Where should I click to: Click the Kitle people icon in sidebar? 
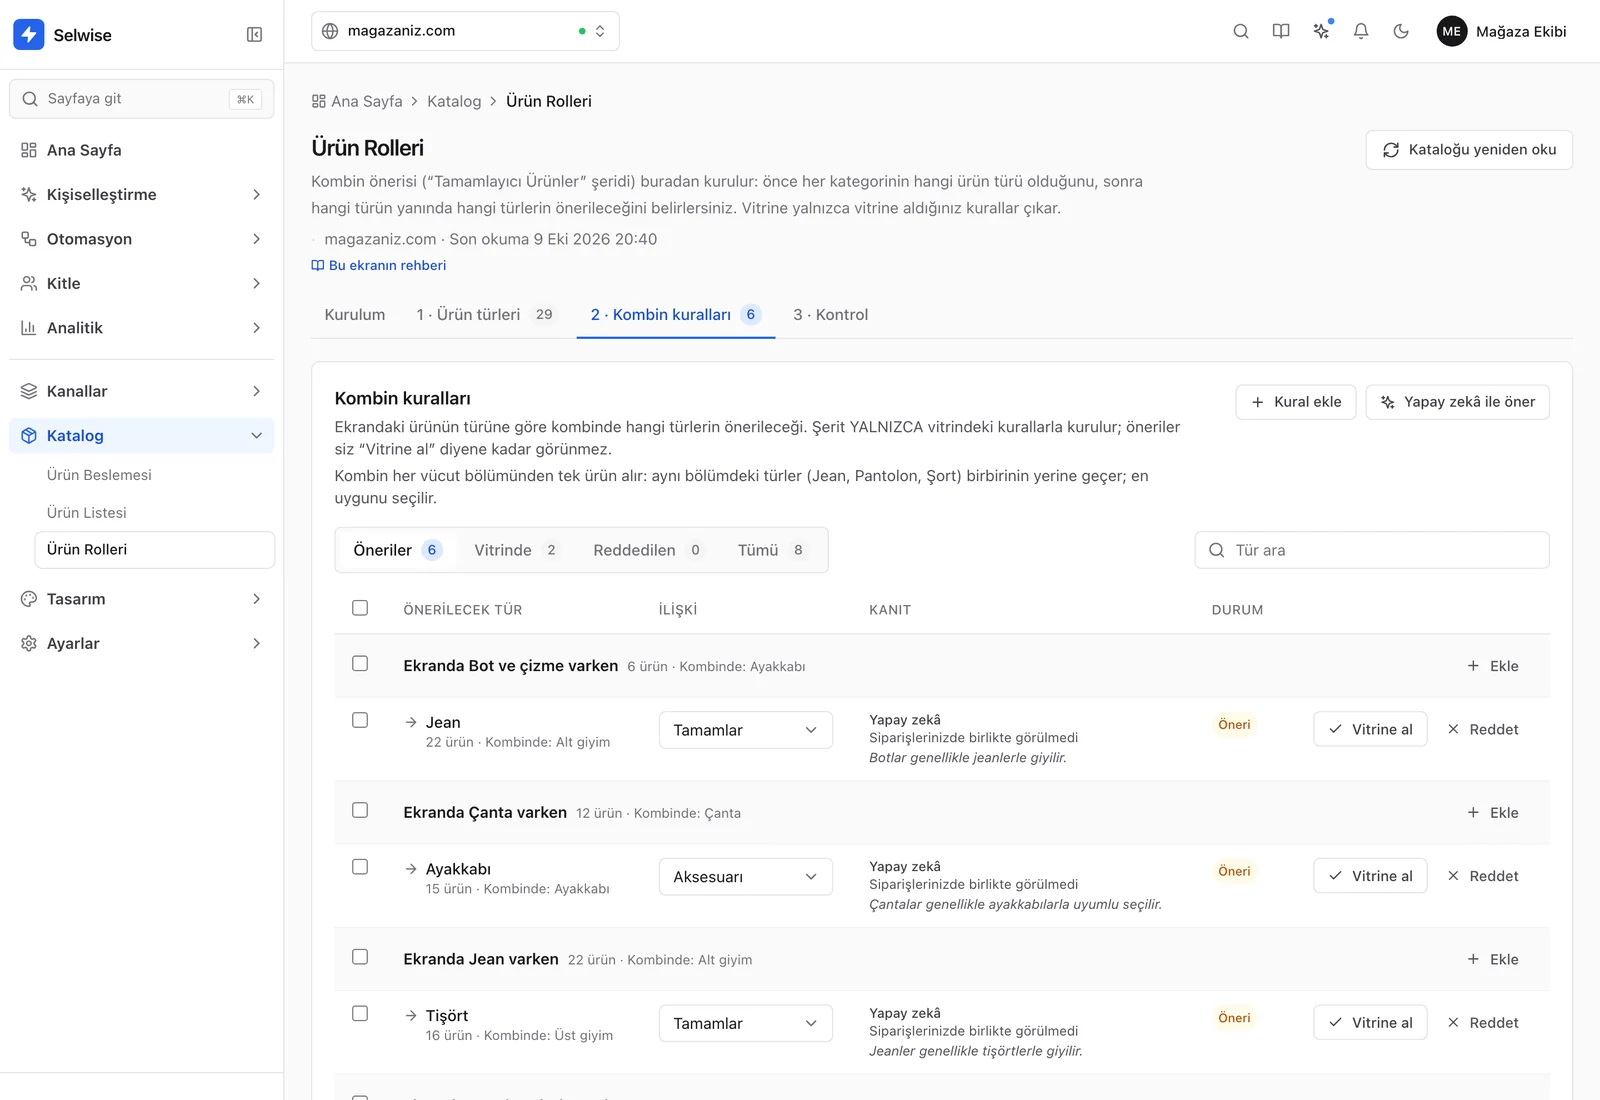point(29,283)
